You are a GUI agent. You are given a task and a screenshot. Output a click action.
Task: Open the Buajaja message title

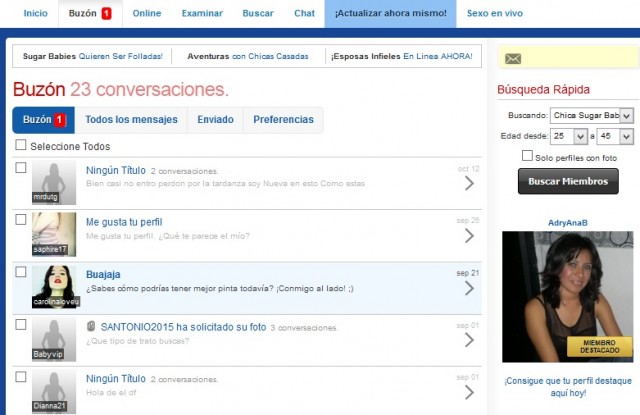103,274
